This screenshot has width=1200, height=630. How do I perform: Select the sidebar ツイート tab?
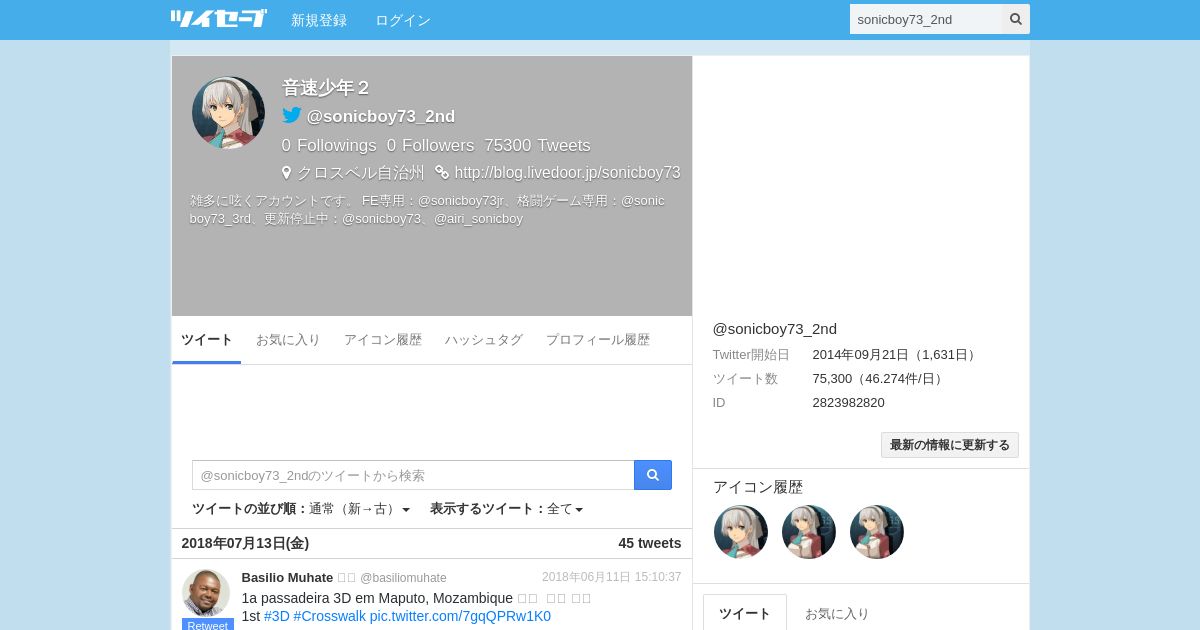pos(745,613)
